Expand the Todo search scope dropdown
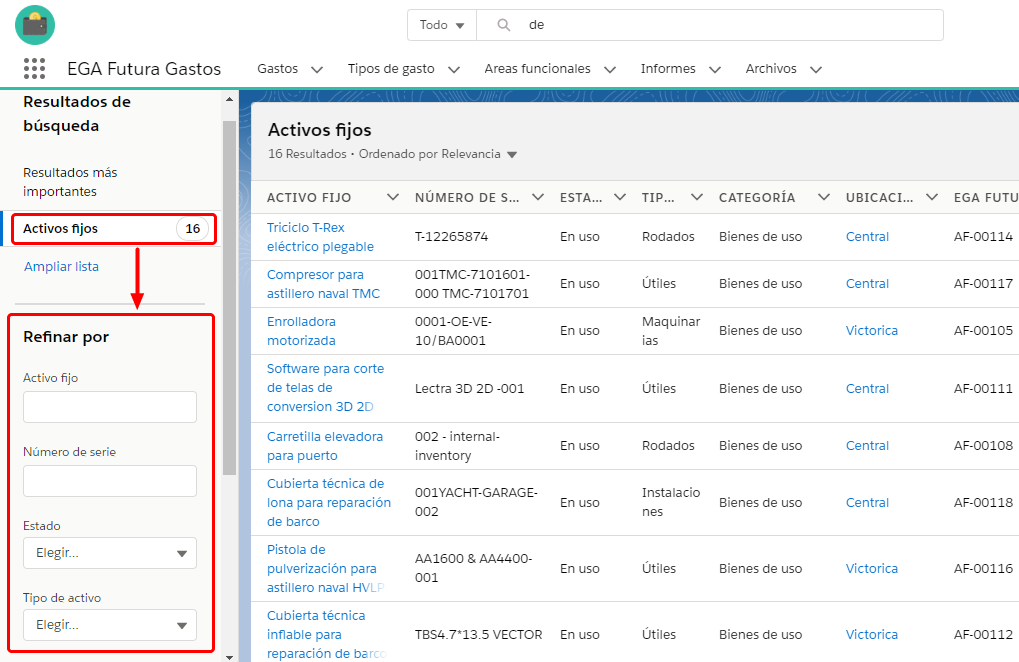This screenshot has height=662, width=1019. (442, 25)
